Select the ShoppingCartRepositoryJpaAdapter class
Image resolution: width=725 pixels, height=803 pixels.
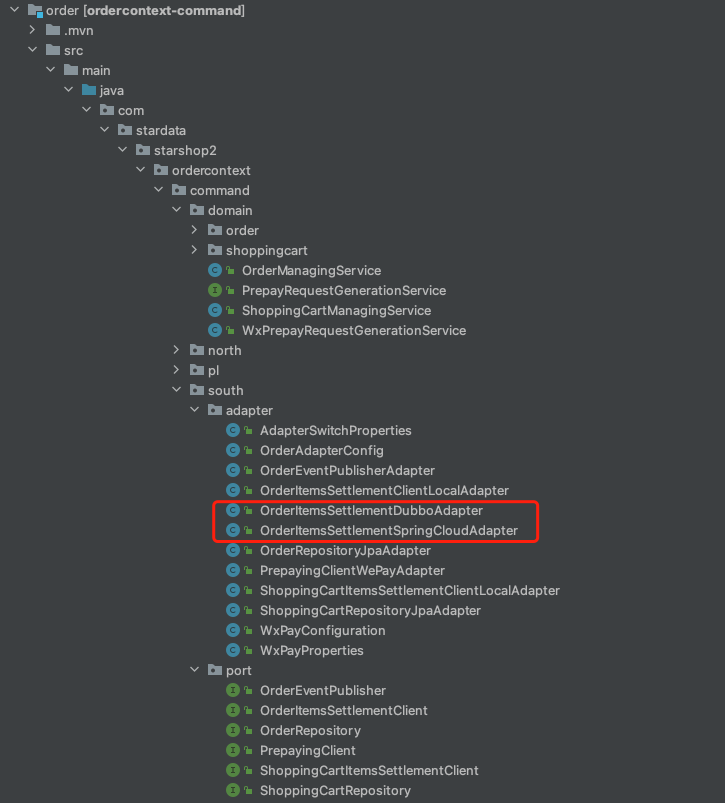coord(370,610)
